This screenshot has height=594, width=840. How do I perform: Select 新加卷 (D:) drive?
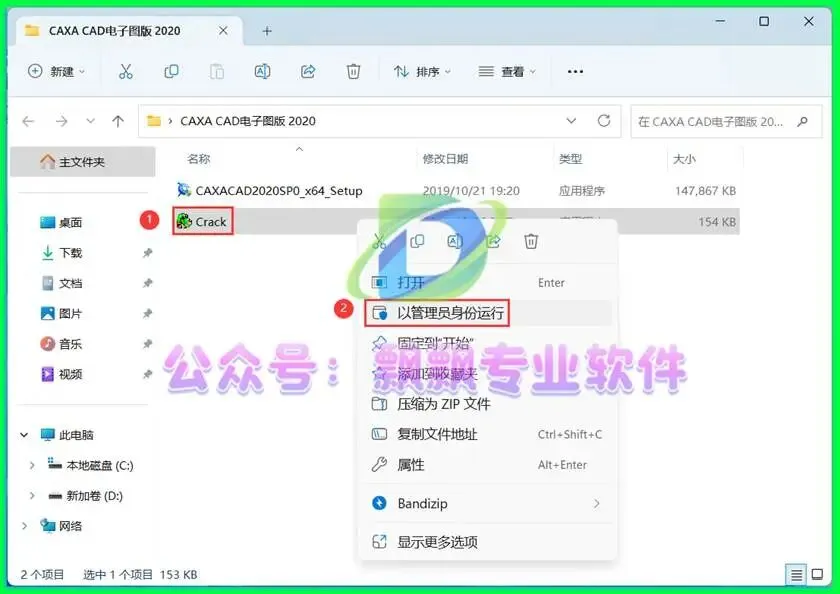tap(94, 496)
